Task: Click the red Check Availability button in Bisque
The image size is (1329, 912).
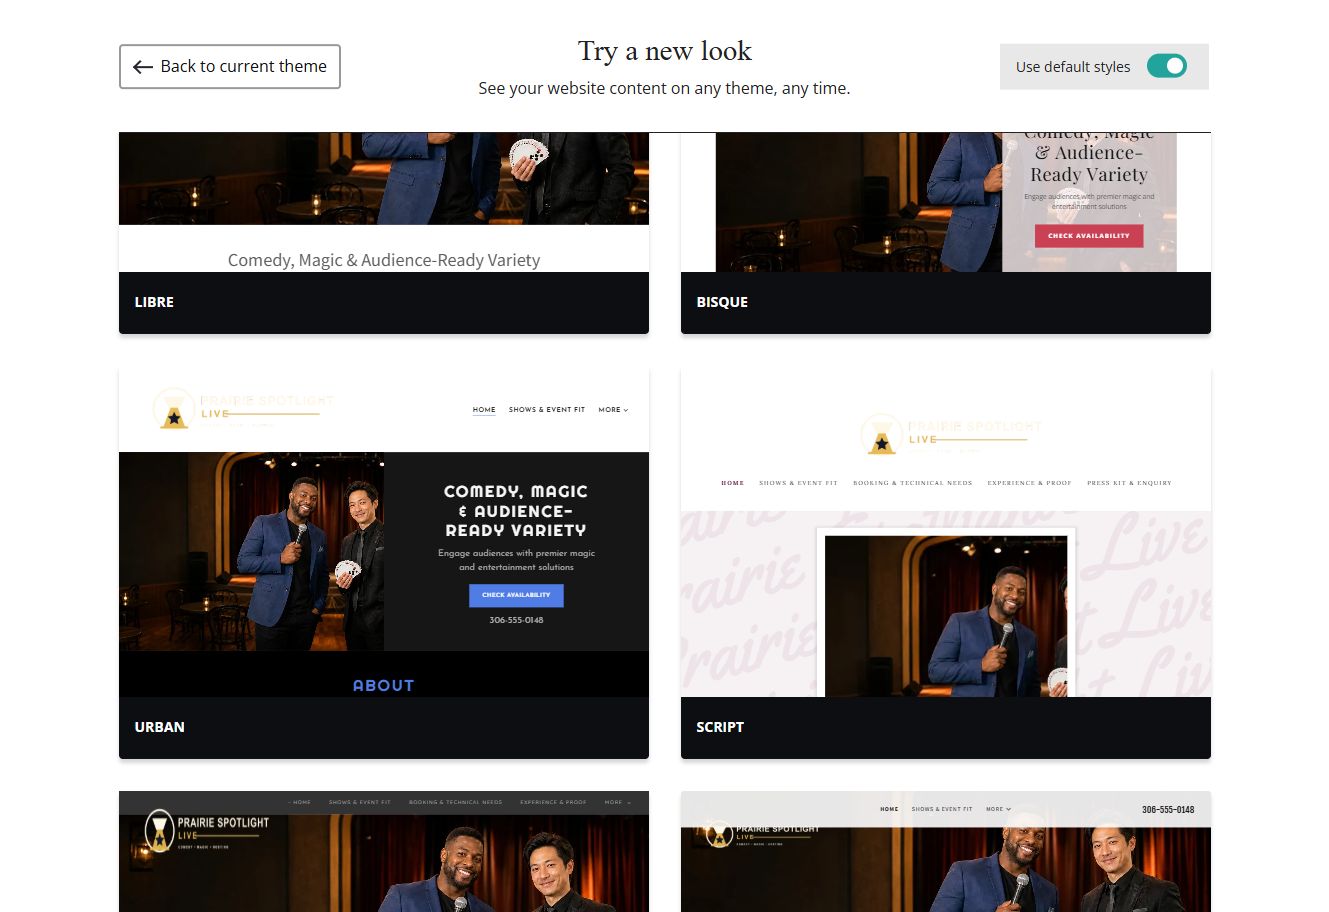Action: (x=1089, y=236)
